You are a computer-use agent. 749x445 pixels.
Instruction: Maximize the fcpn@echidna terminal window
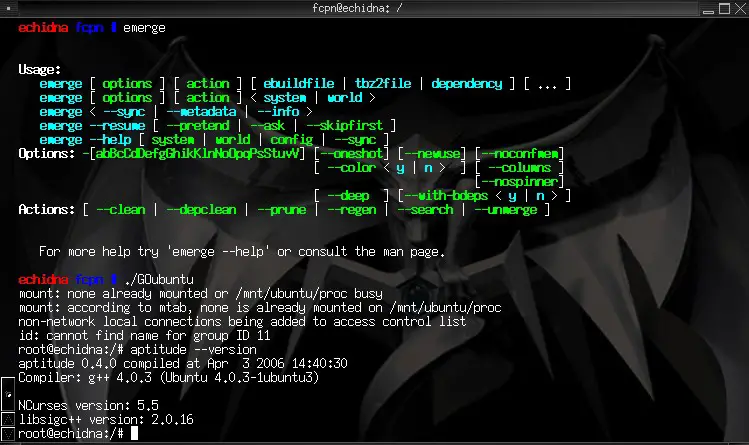tap(725, 9)
